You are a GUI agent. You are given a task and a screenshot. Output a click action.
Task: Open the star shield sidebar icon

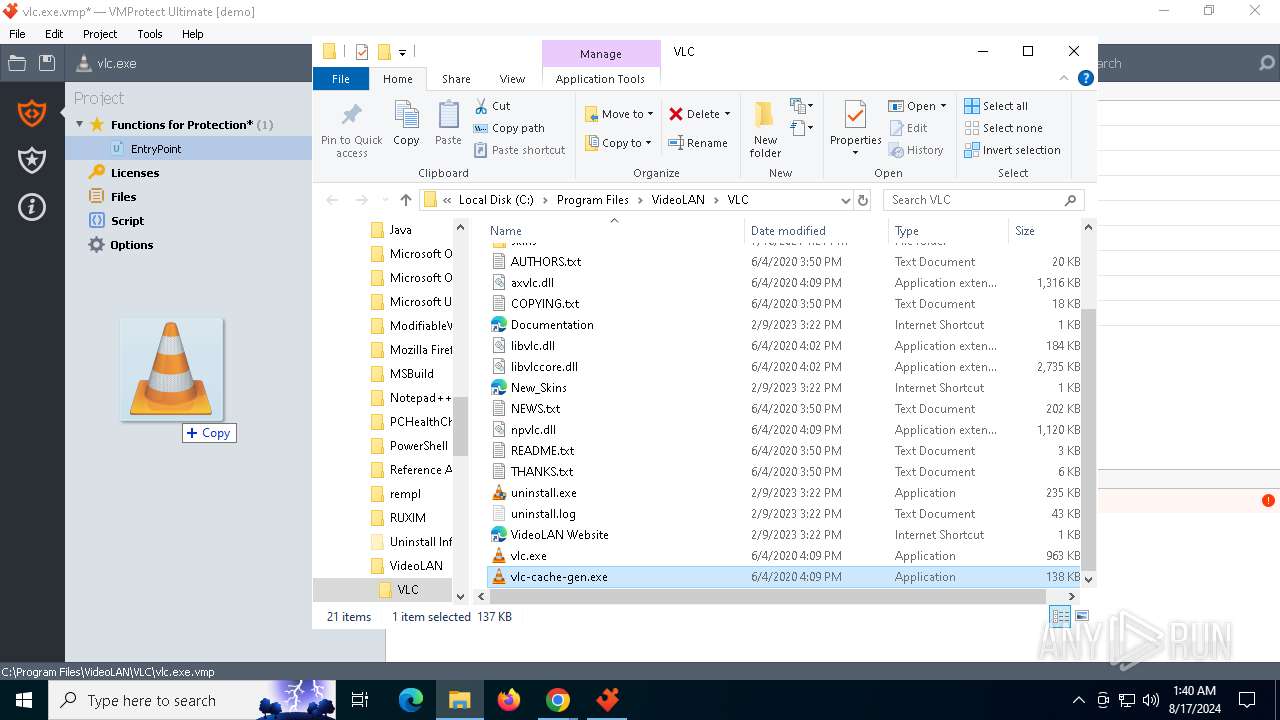[32, 160]
